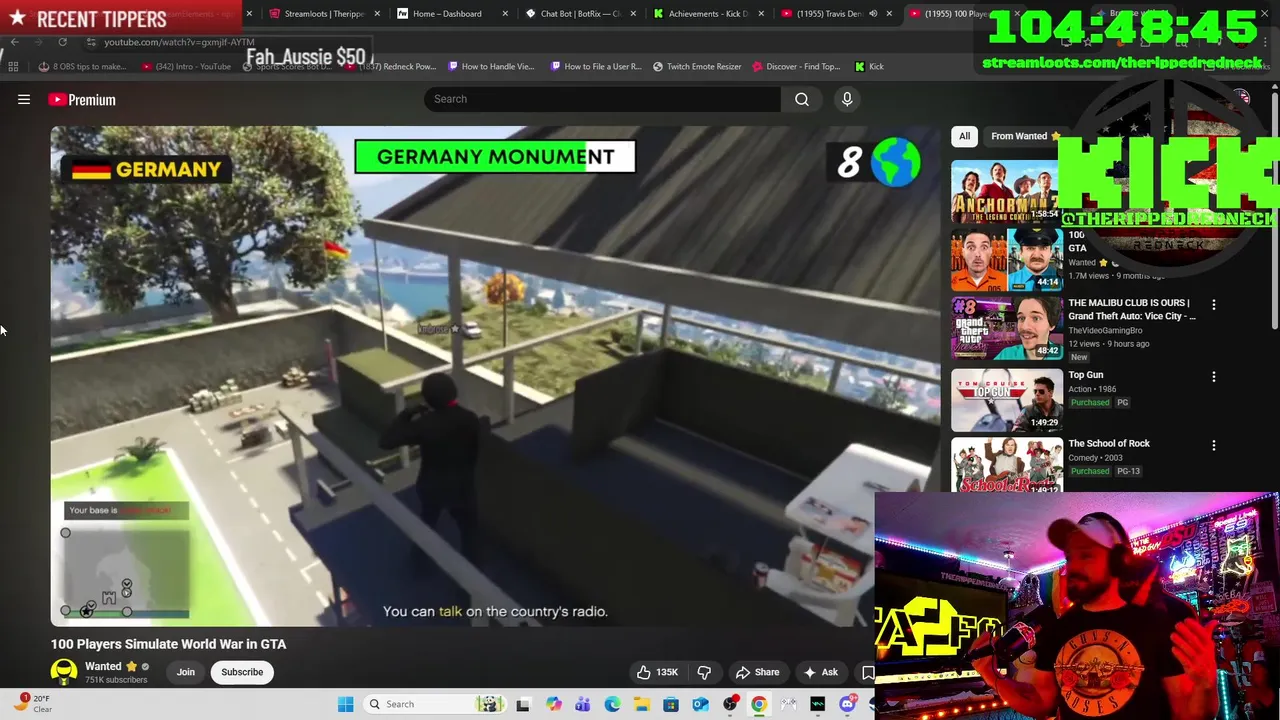Open the YouTube guide hamburger menu
Screen dimensions: 1280x720
(24, 99)
